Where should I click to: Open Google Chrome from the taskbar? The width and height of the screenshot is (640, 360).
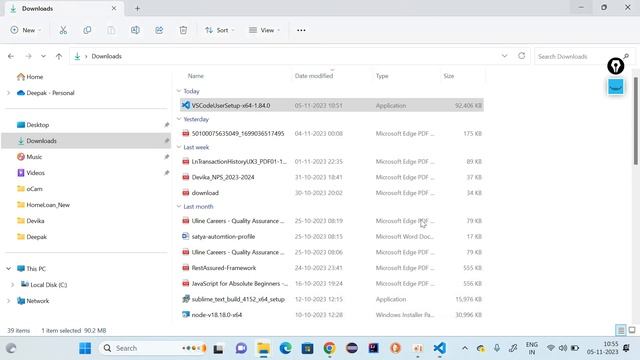tap(329, 348)
